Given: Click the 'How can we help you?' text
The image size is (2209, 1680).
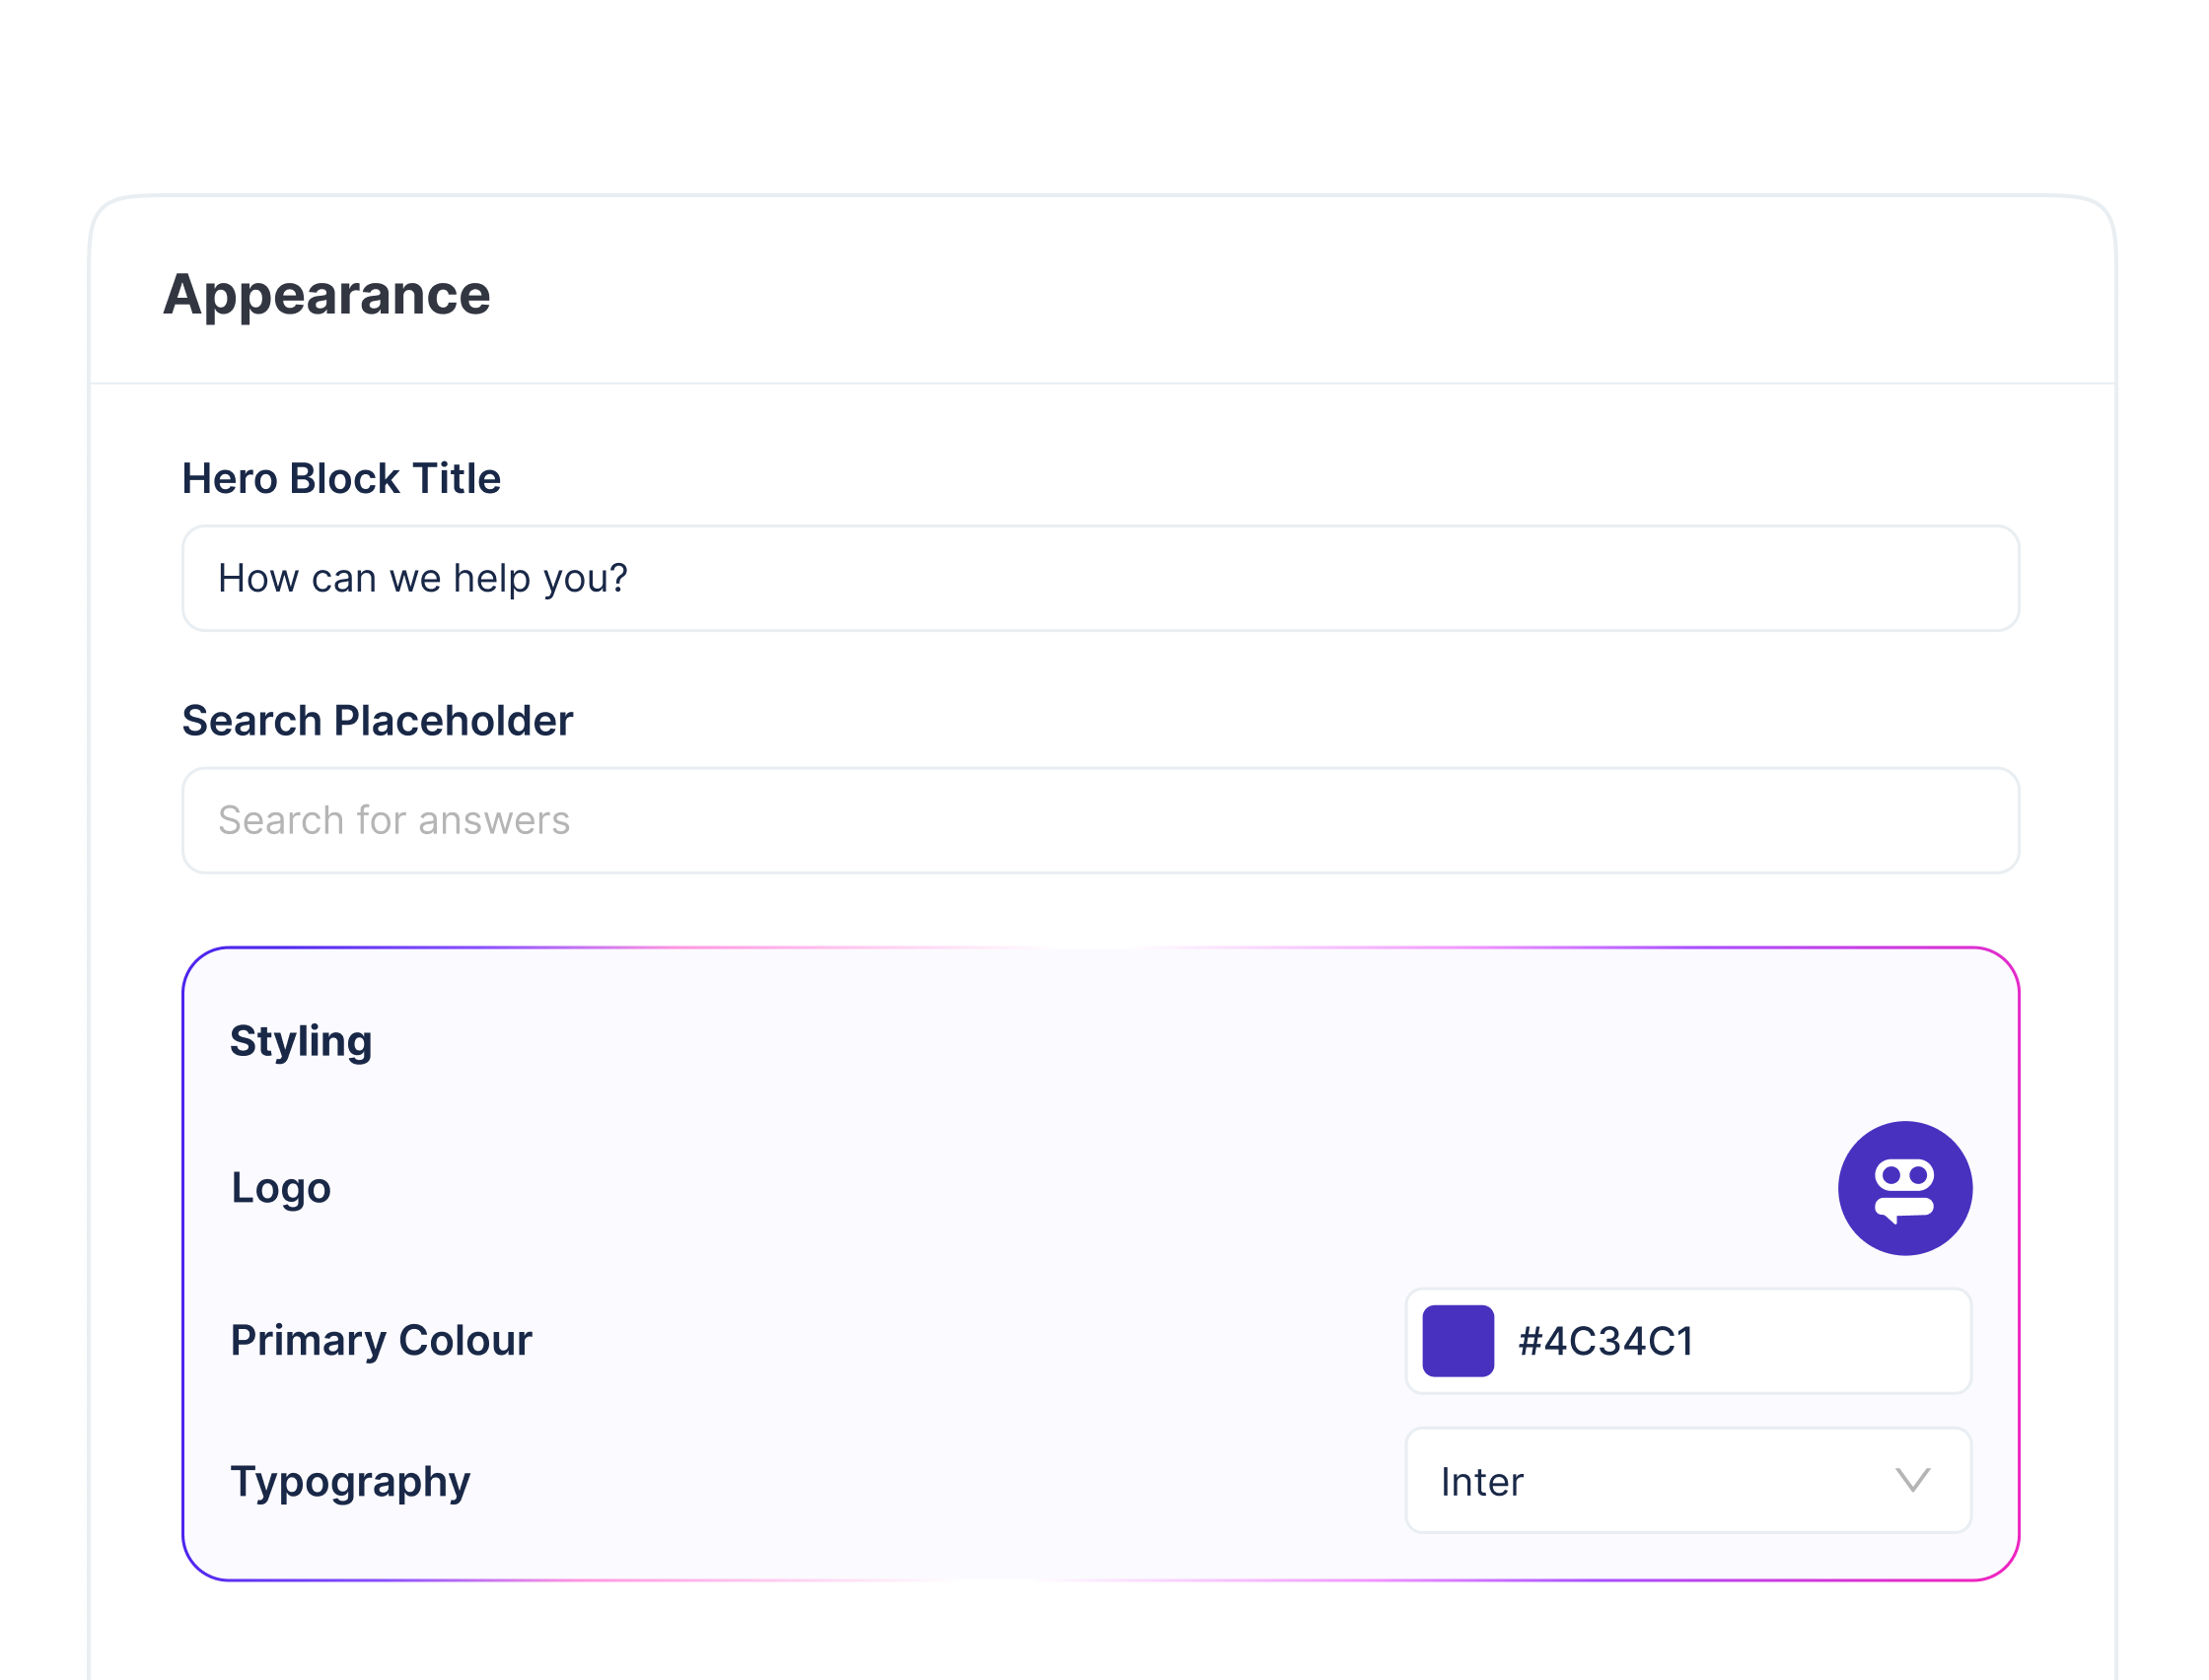Looking at the screenshot, I should point(422,579).
